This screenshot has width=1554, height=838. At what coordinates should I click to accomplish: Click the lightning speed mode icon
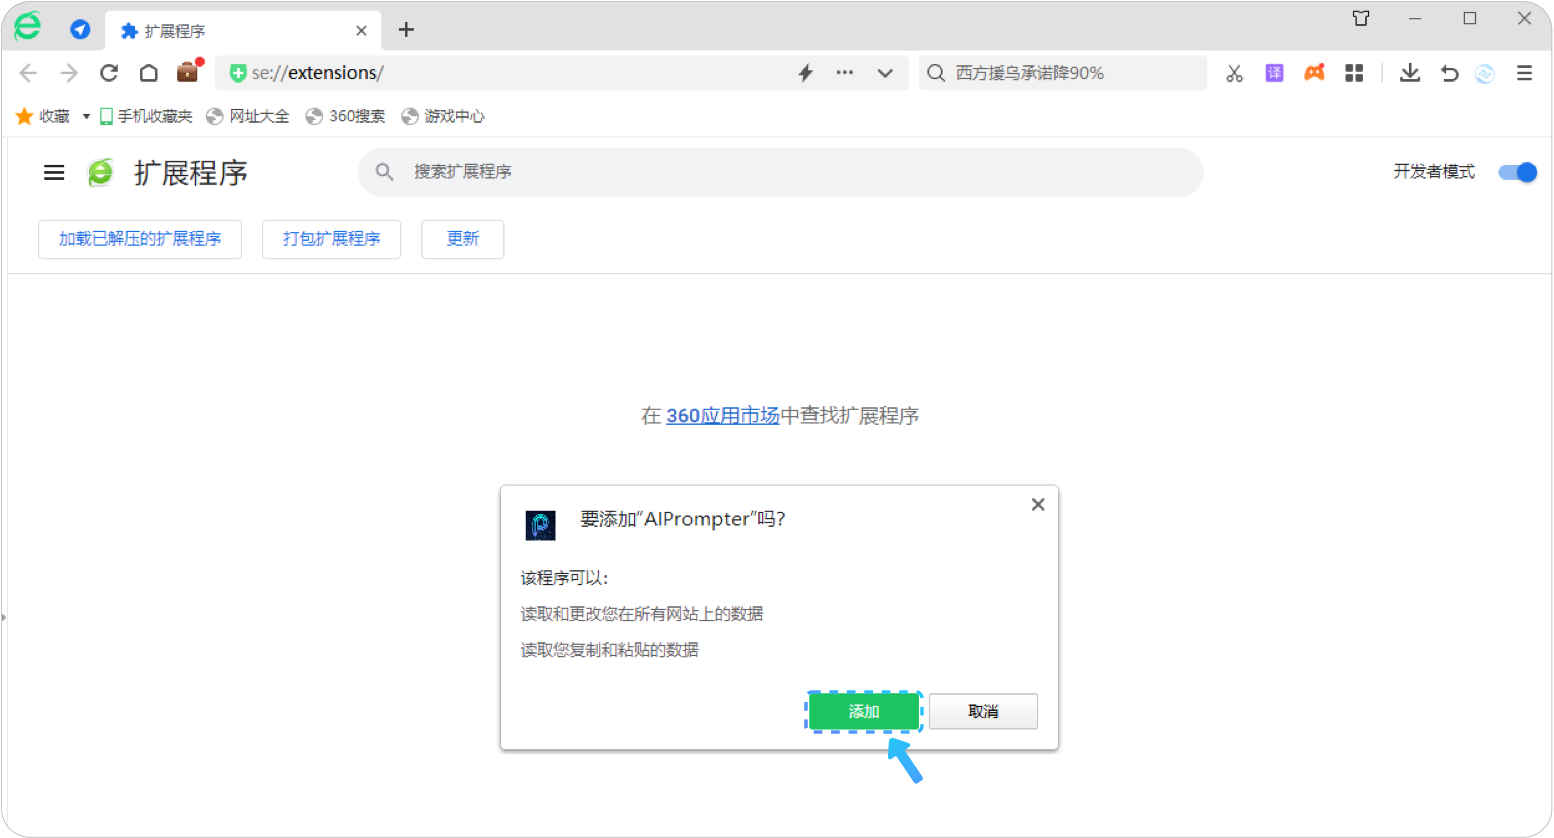click(x=806, y=73)
